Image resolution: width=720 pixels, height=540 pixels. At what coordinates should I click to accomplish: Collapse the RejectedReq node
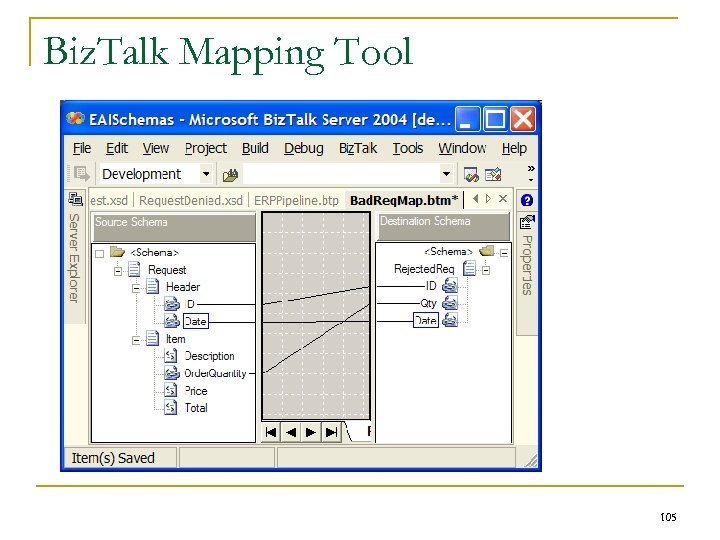(x=486, y=270)
